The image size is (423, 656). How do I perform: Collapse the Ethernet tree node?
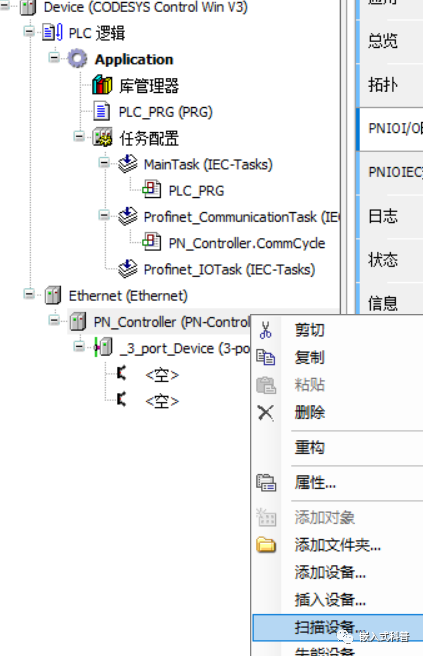[29, 294]
